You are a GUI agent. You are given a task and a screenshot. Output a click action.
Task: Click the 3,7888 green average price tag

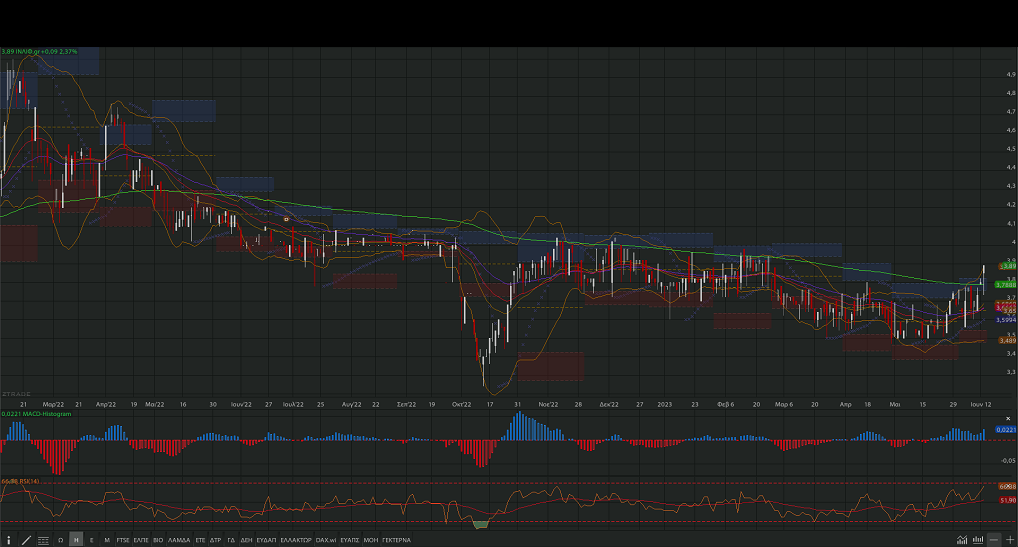tap(1006, 285)
